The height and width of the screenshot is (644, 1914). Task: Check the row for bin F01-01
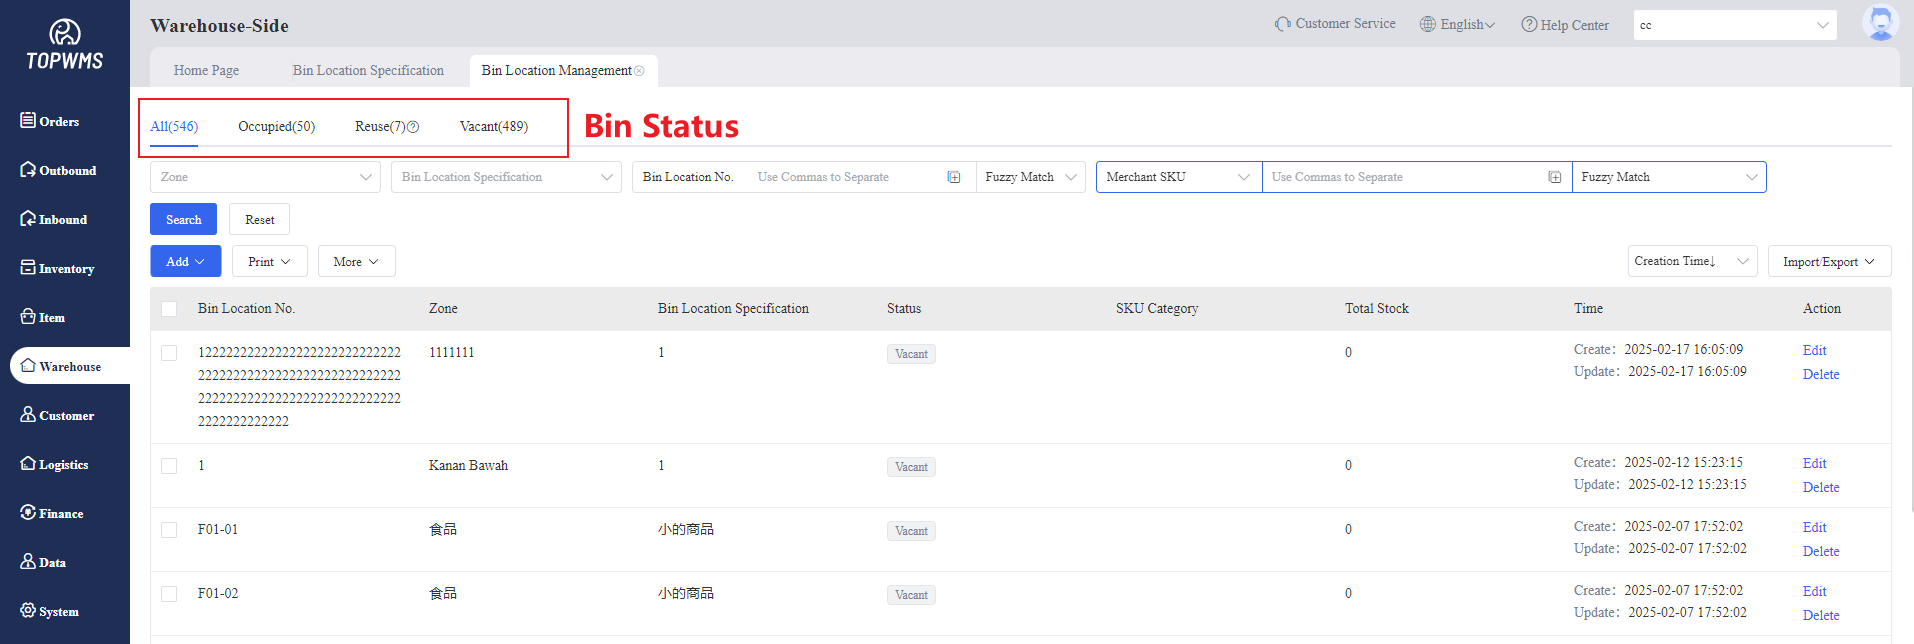pos(169,530)
